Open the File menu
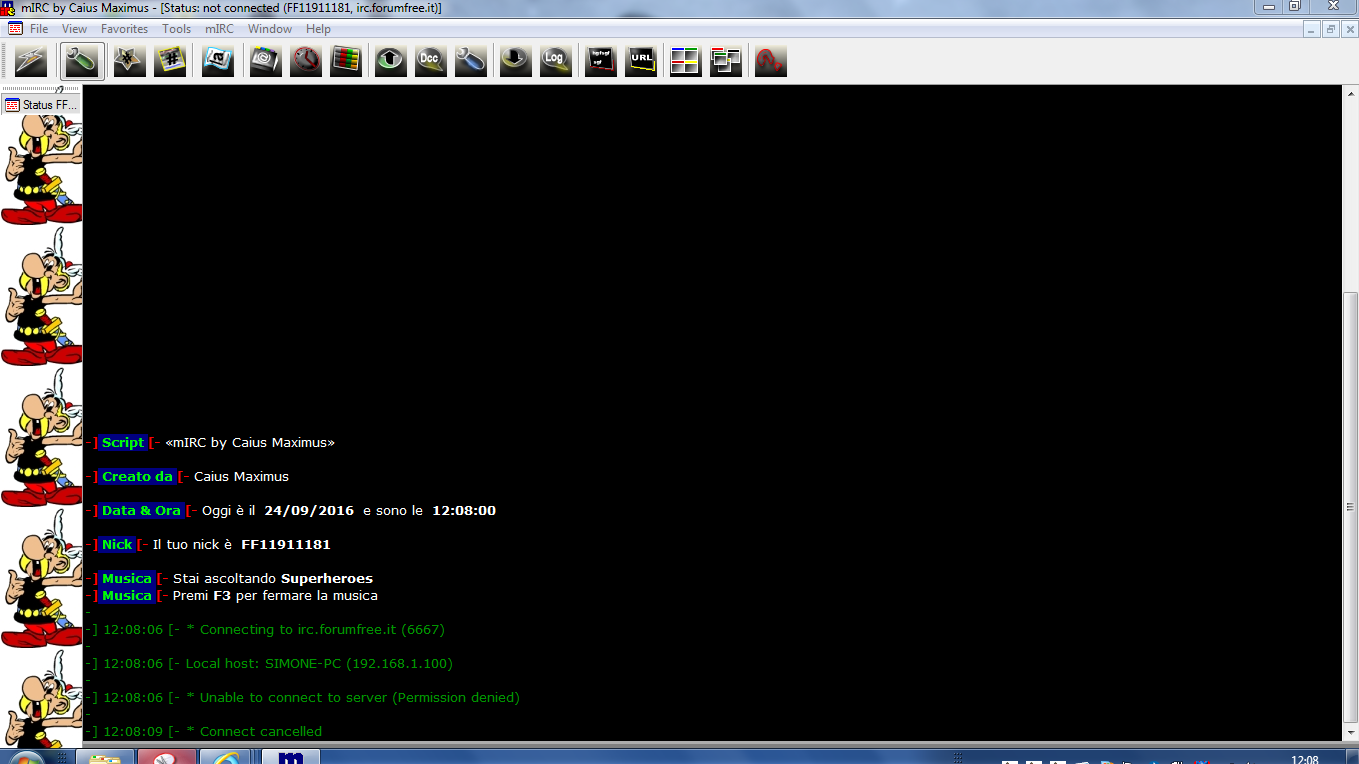The image size is (1359, 764). click(39, 29)
